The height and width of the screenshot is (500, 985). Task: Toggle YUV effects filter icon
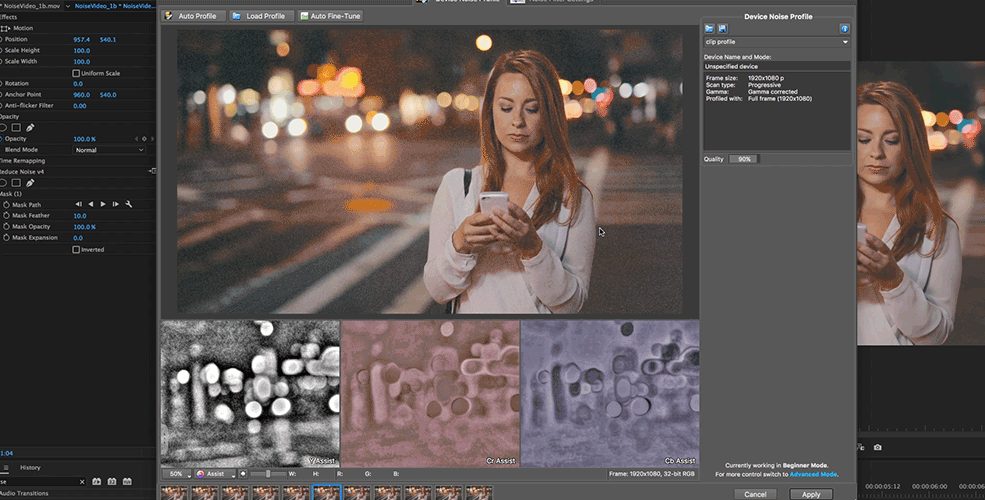[x=127, y=482]
